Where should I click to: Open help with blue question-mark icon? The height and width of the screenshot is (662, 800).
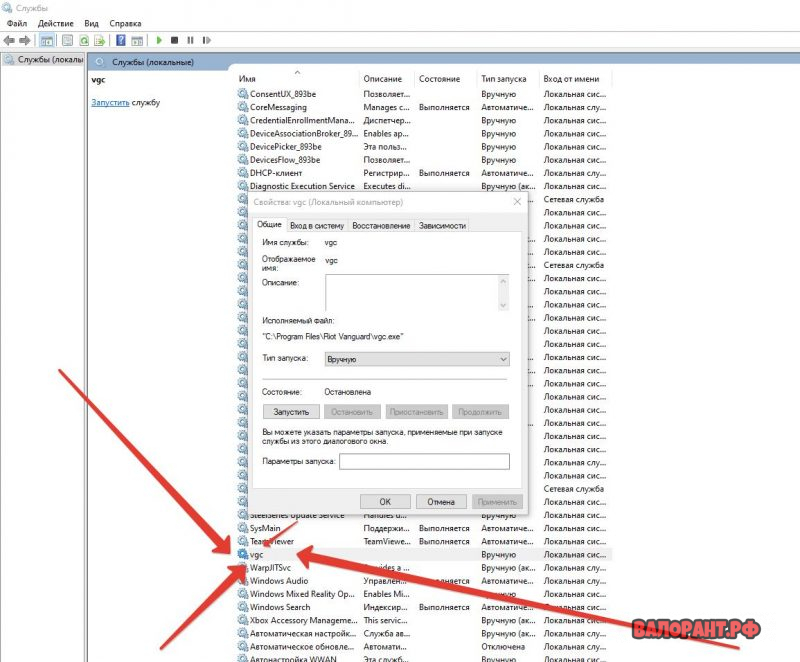click(120, 40)
